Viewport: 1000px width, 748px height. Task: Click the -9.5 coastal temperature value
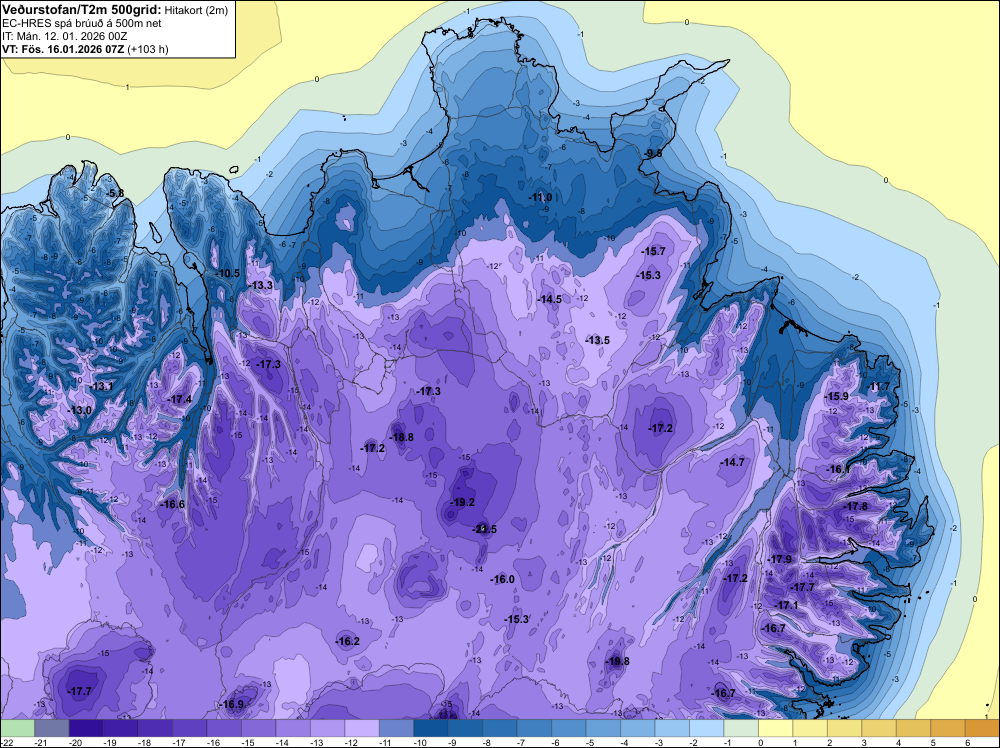(652, 153)
